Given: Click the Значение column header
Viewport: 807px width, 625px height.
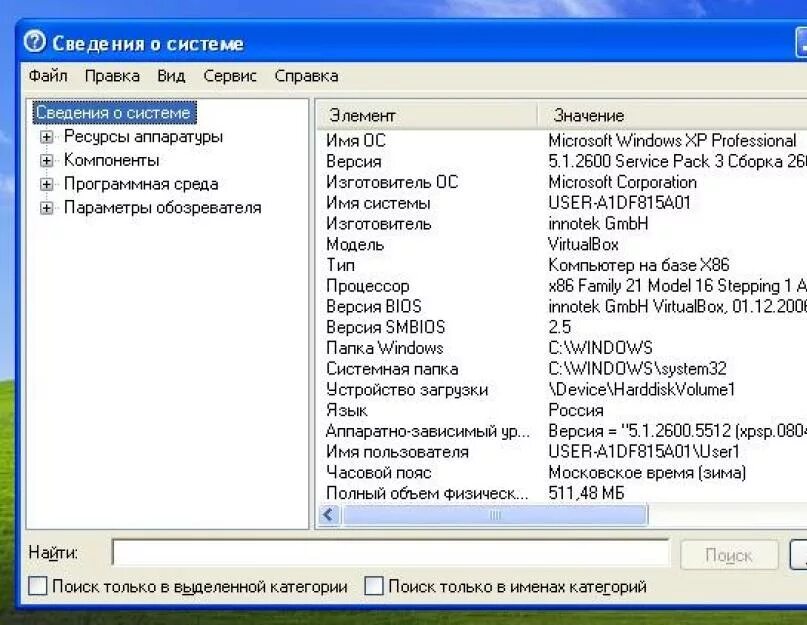Looking at the screenshot, I should pos(672,115).
